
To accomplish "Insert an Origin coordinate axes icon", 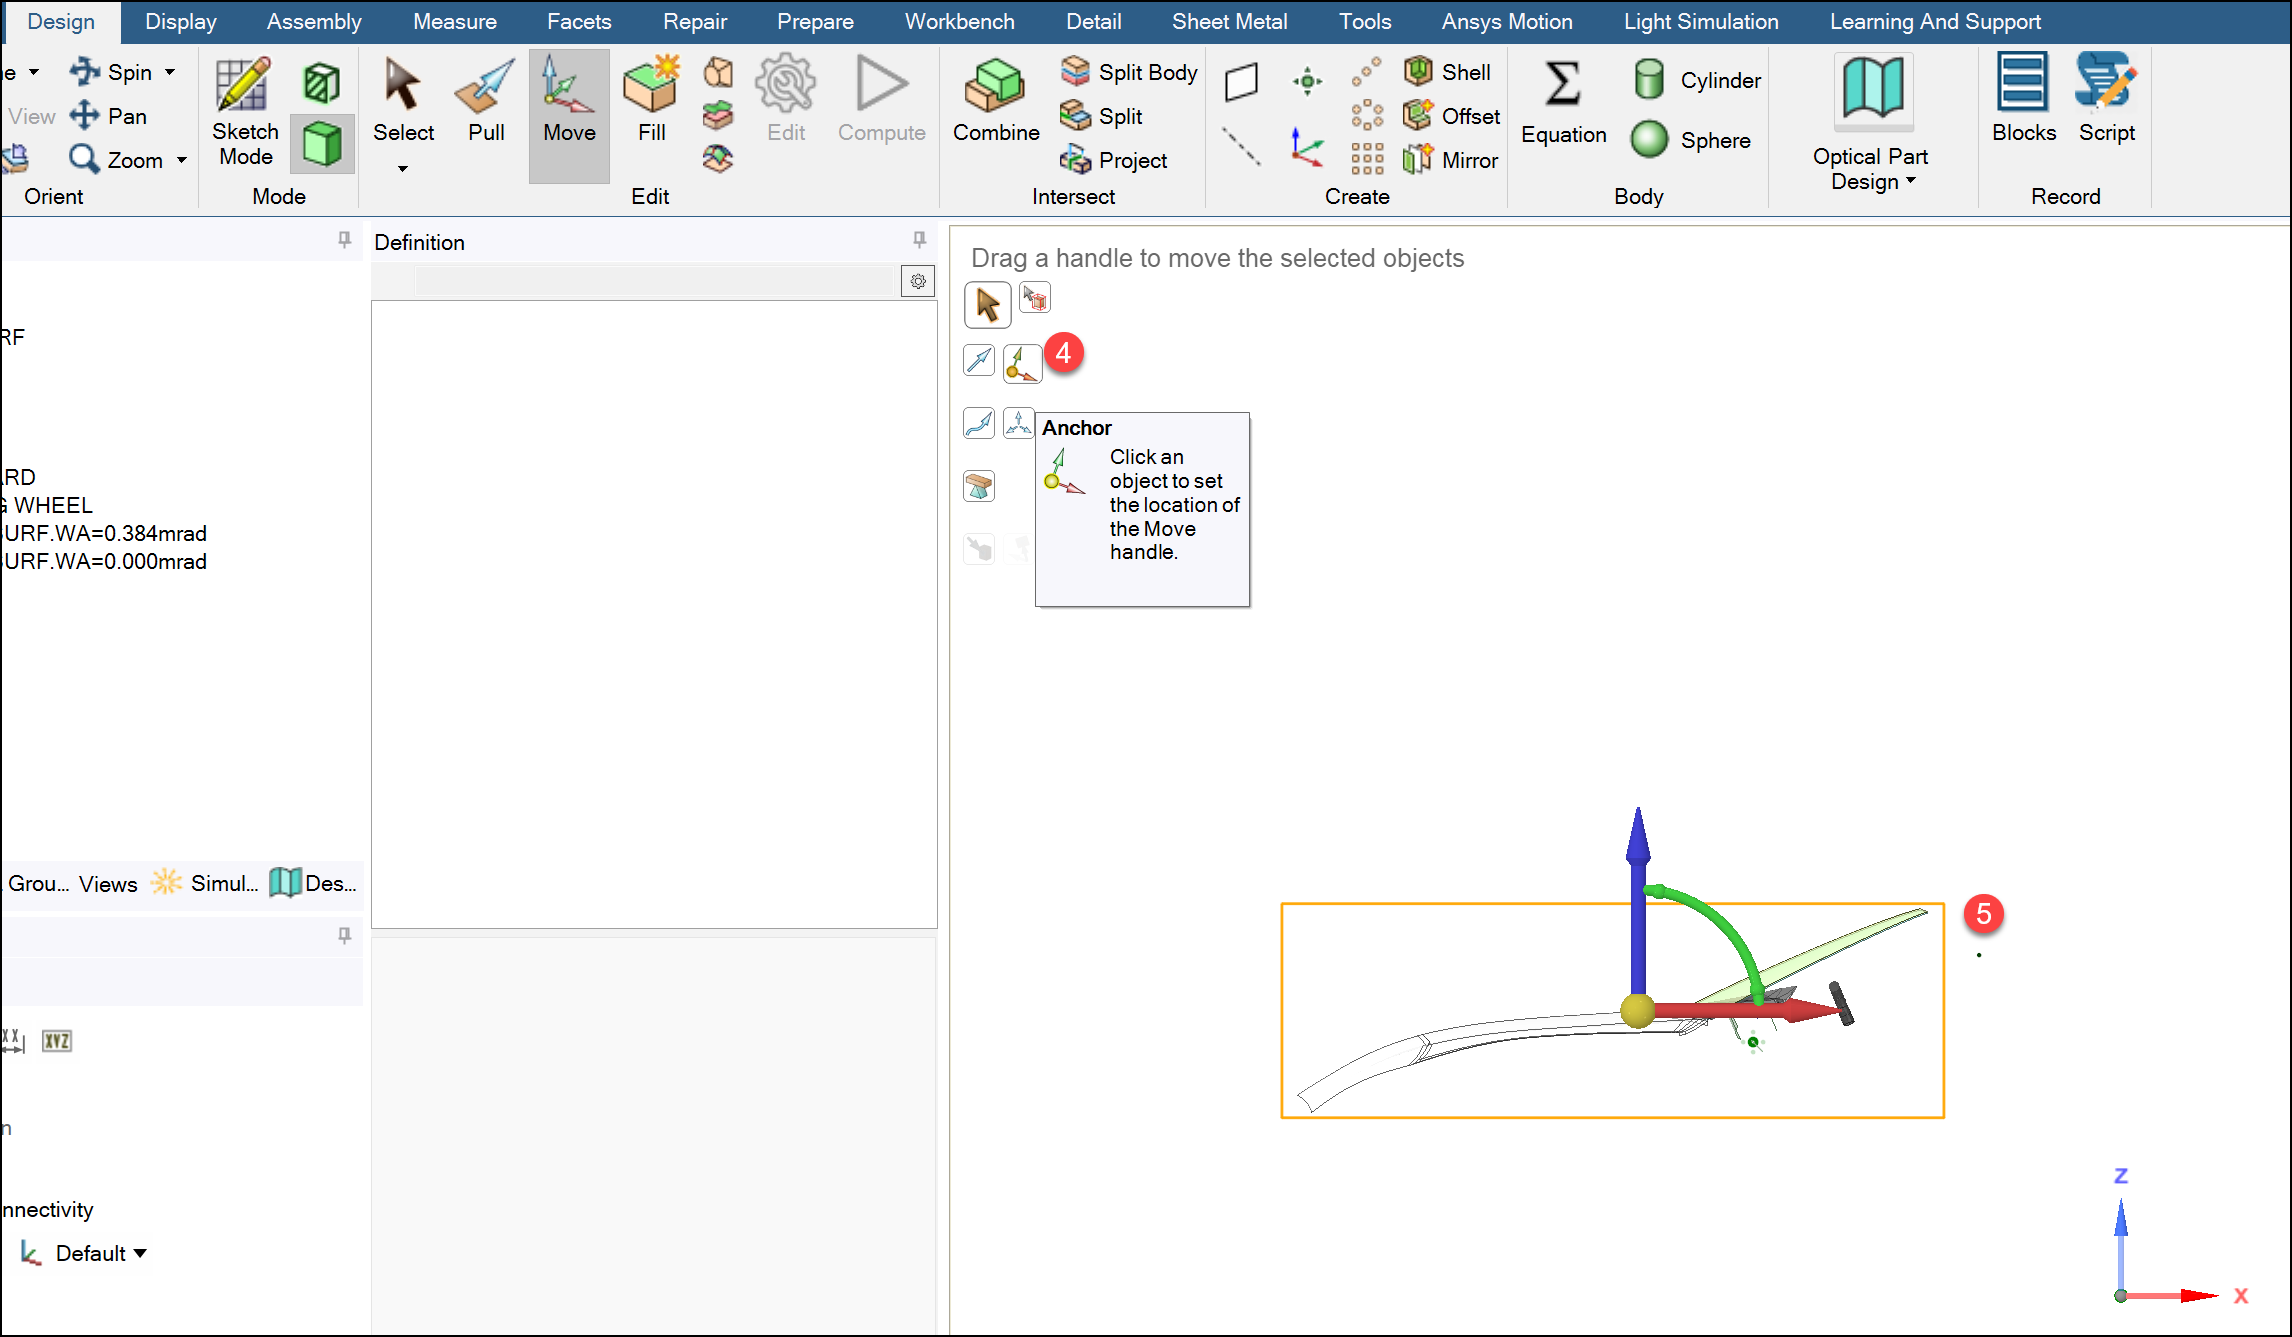I will pos(1306,147).
